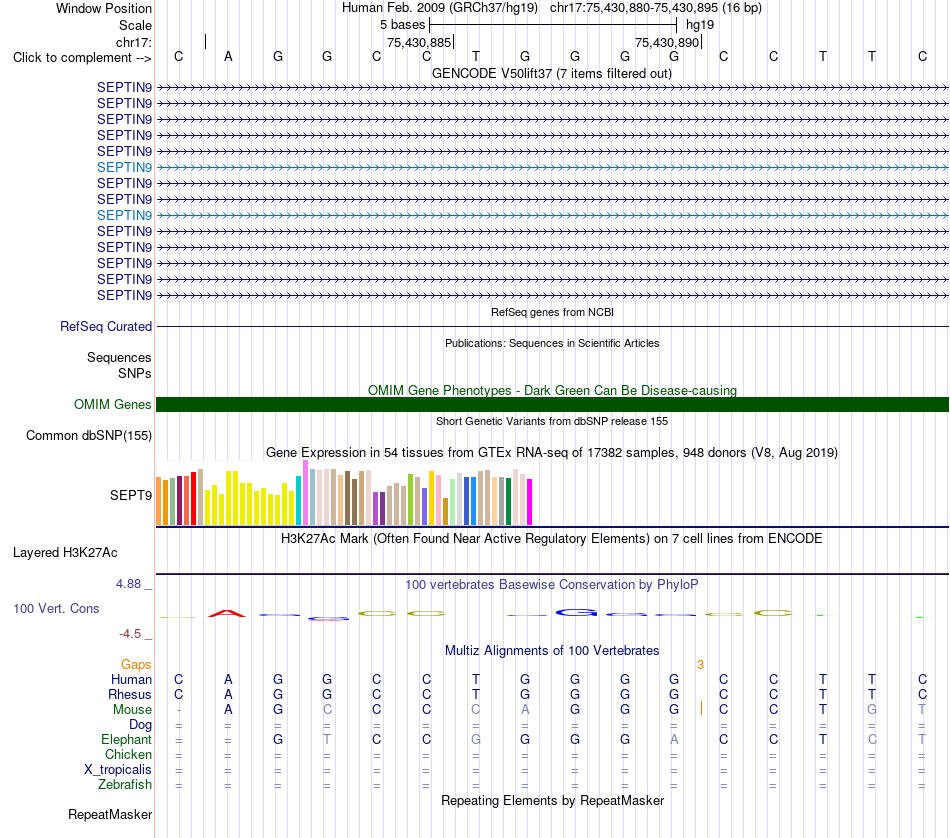
Task: Open the GTEx Gene Expression track title
Action: (x=551, y=453)
